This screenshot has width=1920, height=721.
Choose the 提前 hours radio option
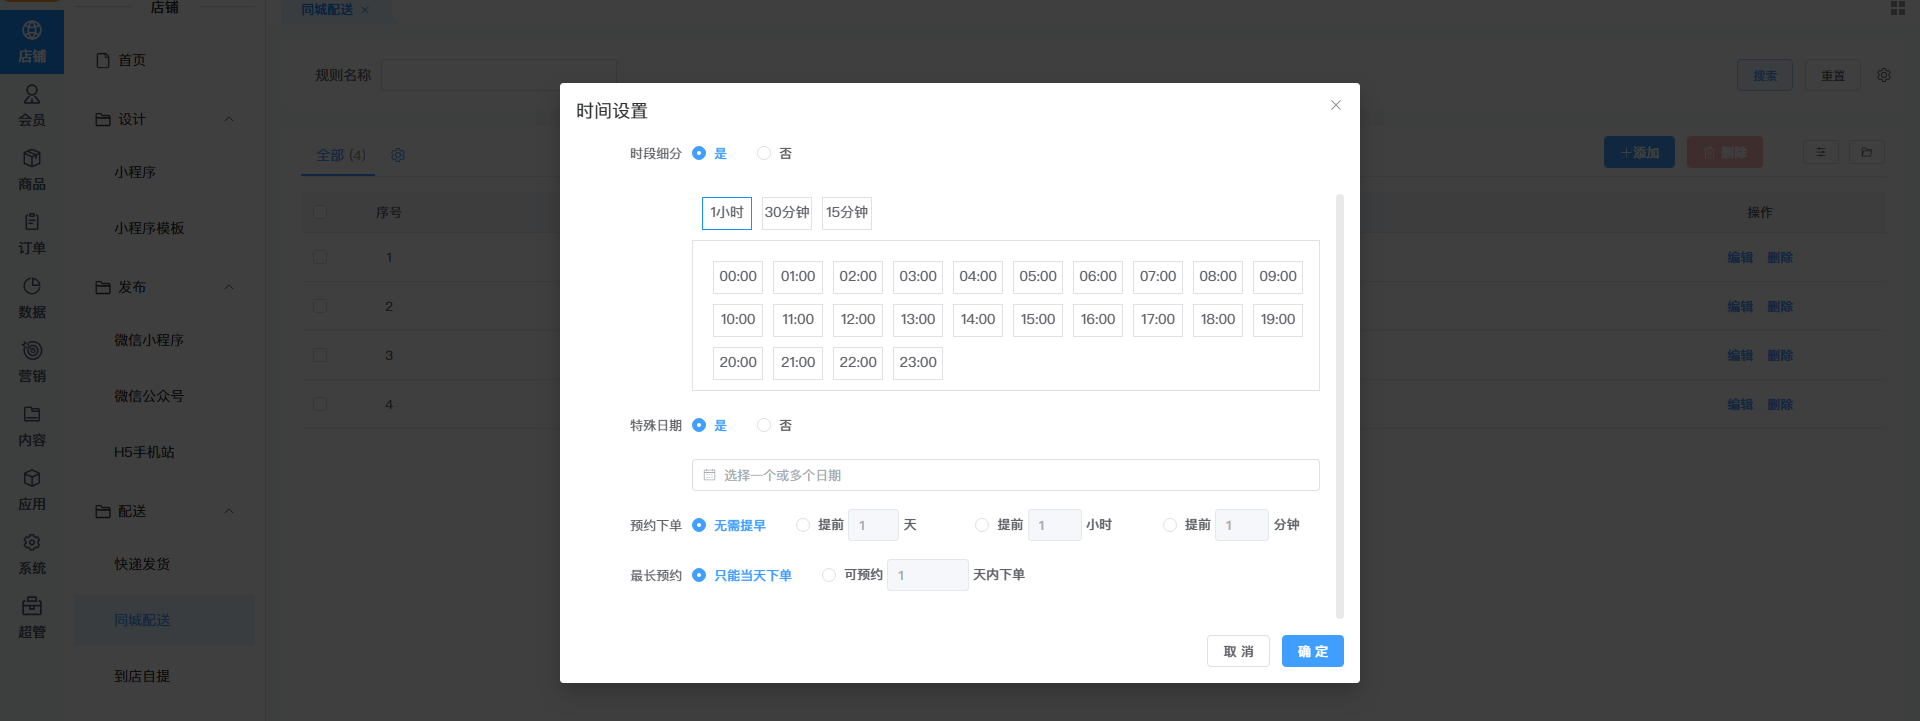click(x=982, y=525)
